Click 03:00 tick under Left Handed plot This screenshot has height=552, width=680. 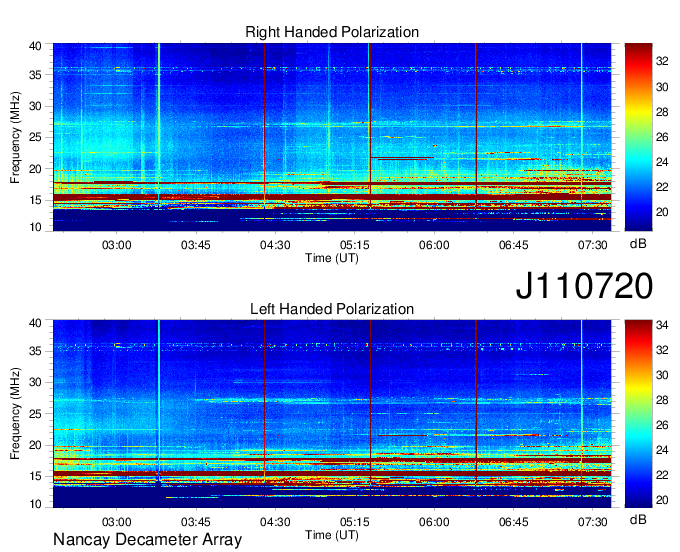tap(116, 521)
